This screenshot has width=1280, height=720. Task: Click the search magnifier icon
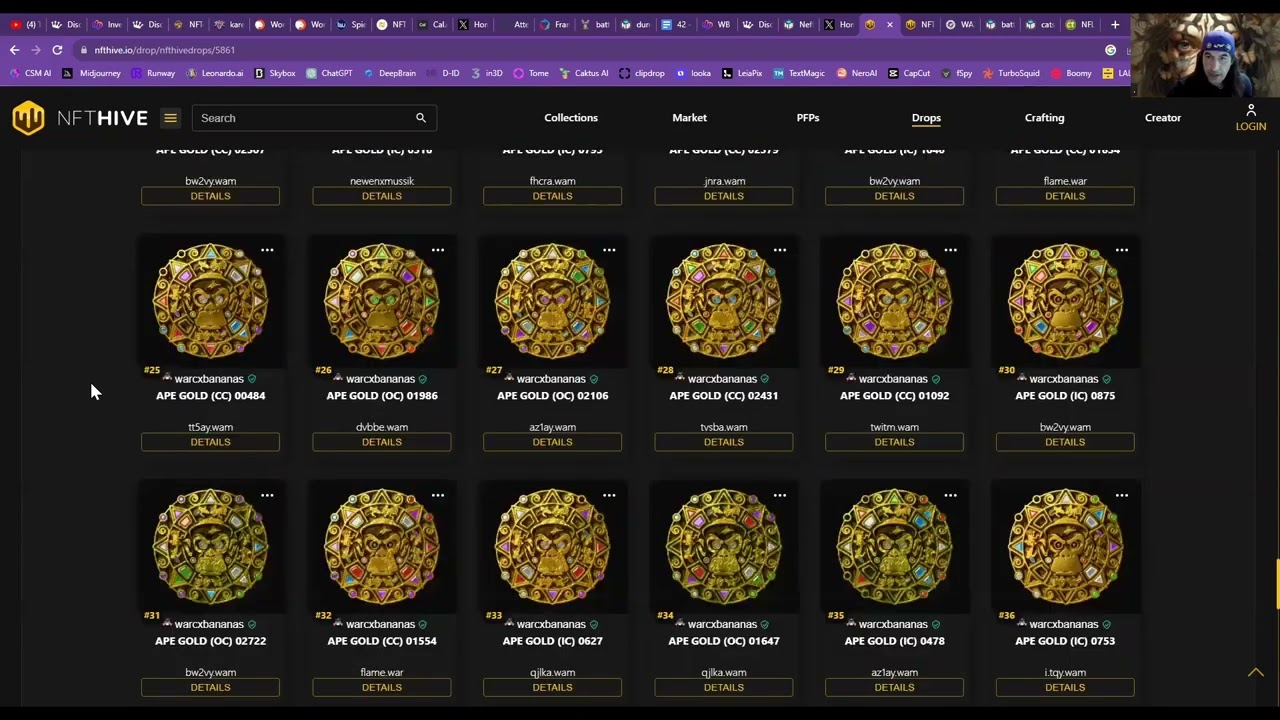pos(421,118)
